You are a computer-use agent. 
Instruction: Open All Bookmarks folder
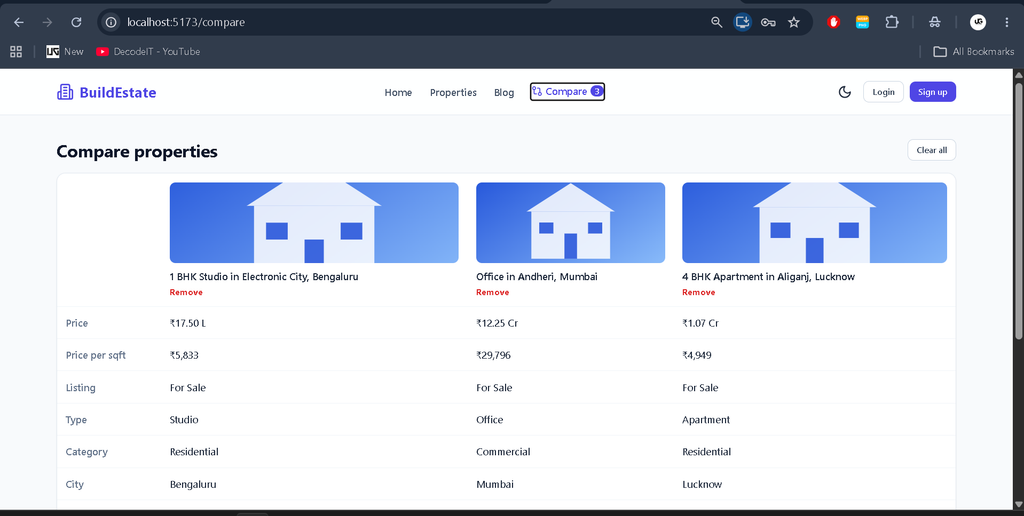[974, 52]
